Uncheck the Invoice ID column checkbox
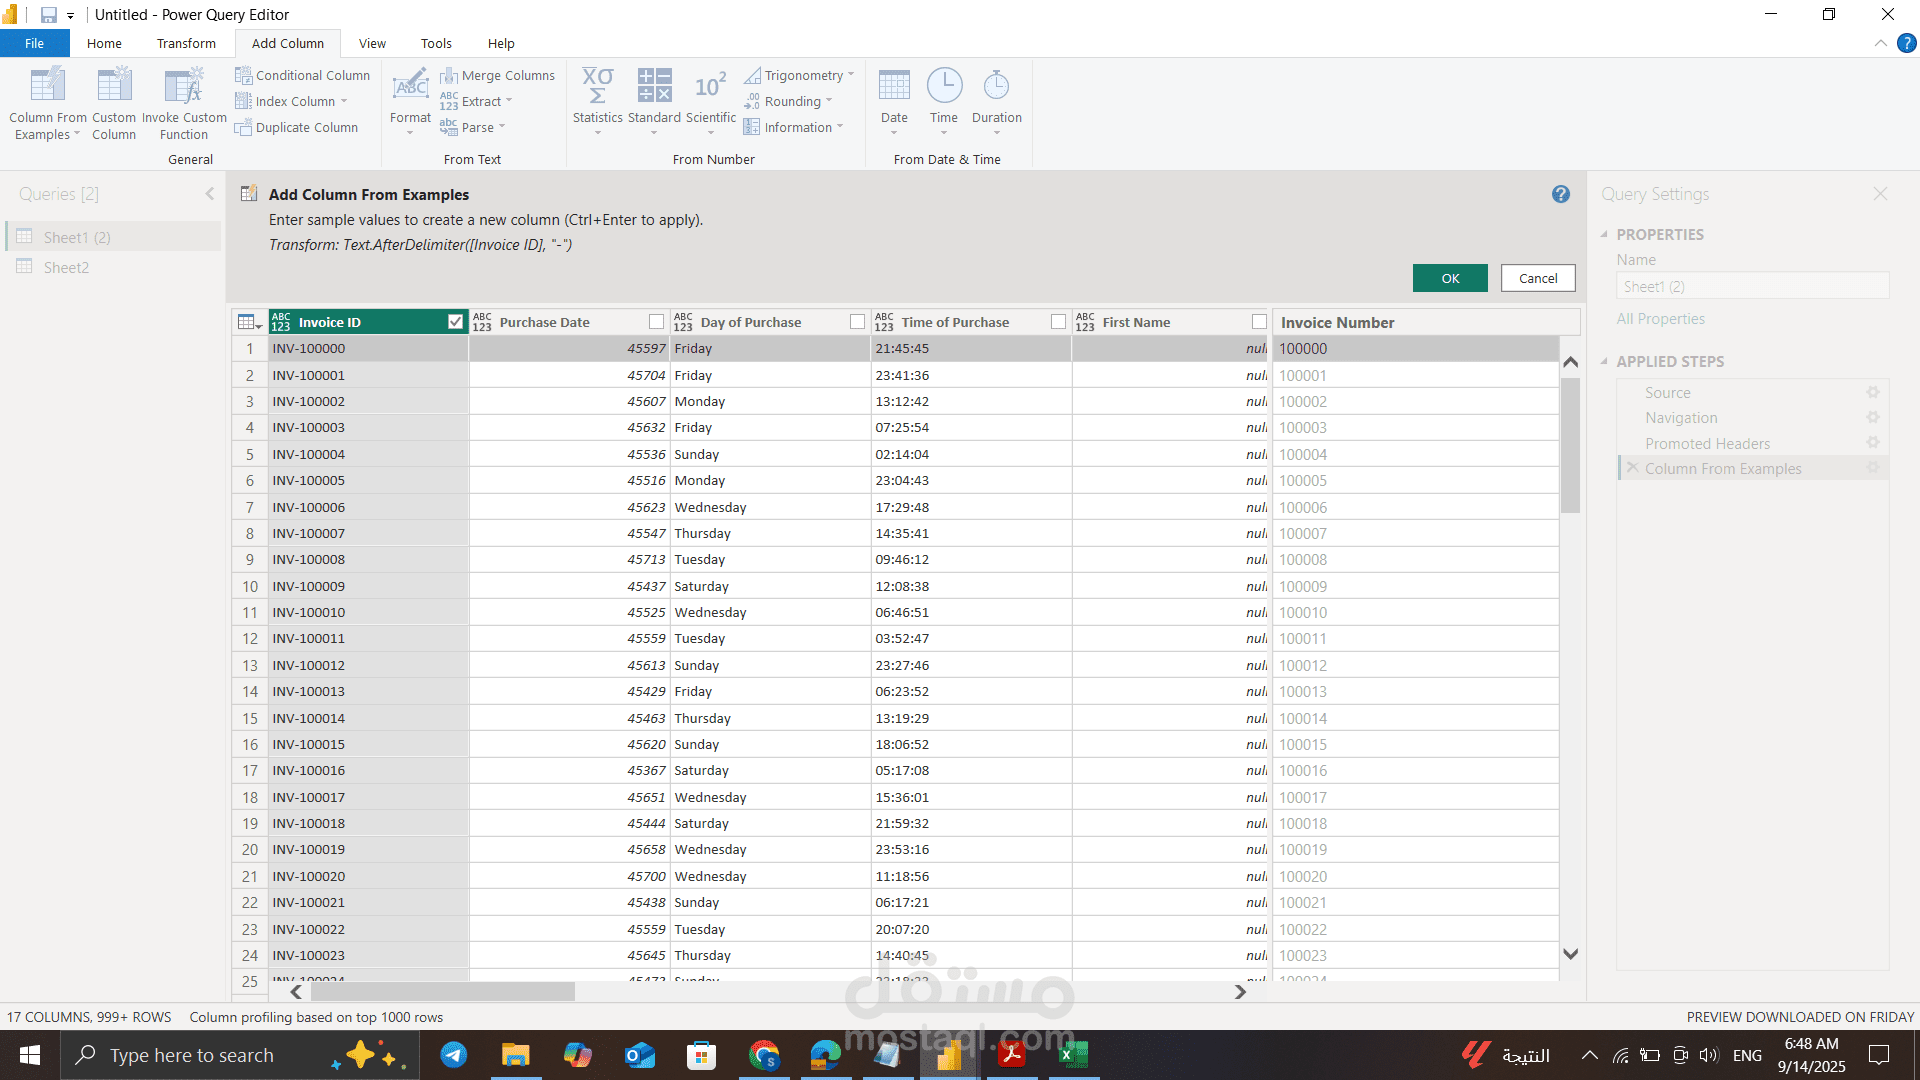The width and height of the screenshot is (1920, 1080). [x=456, y=322]
